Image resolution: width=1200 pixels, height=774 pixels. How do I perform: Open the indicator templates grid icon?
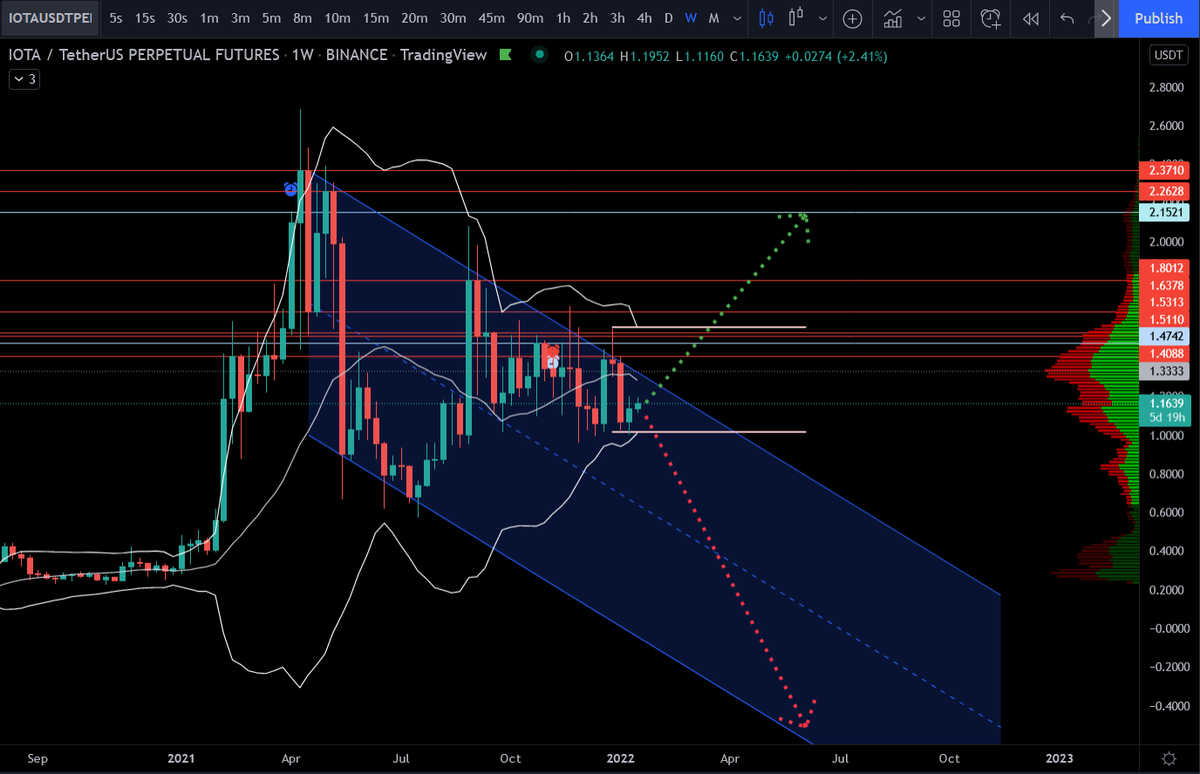pos(952,18)
